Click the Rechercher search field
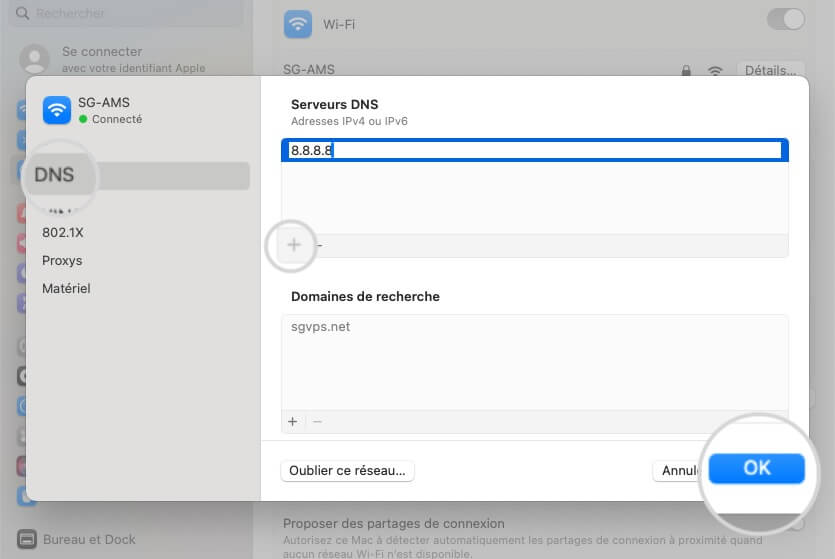The width and height of the screenshot is (835, 559). pyautogui.click(x=127, y=13)
